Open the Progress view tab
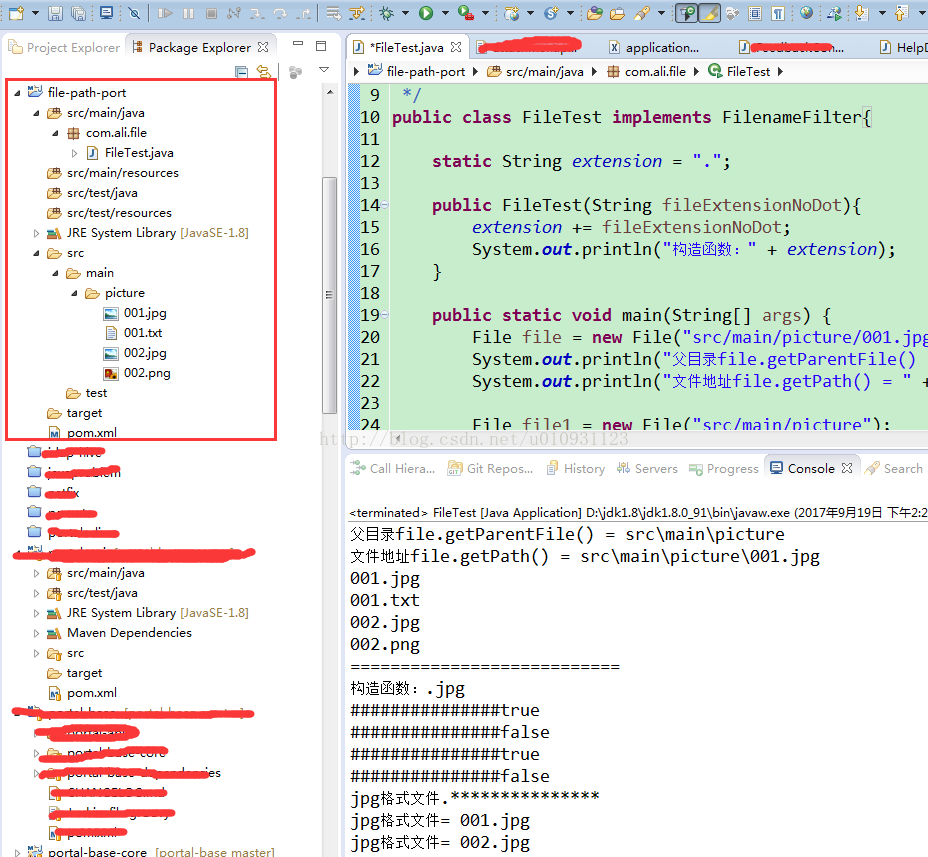This screenshot has height=857, width=928. [723, 469]
